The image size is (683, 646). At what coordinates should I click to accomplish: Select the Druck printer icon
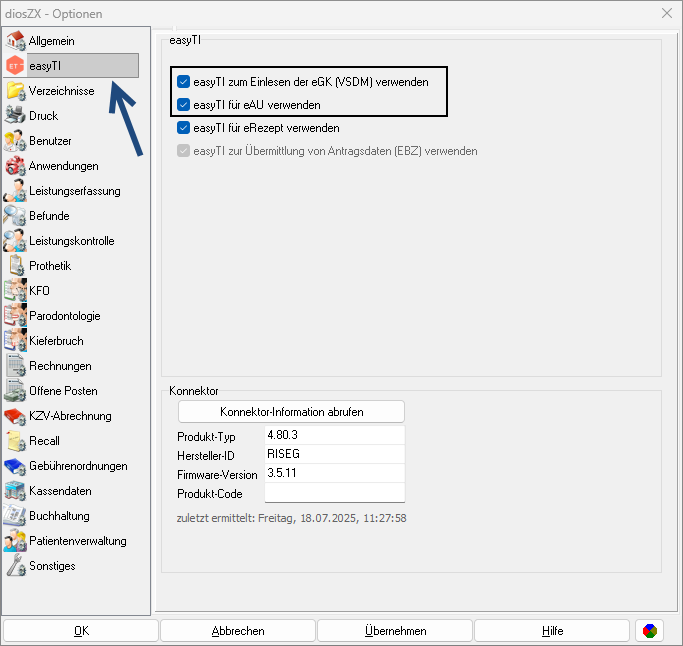click(x=15, y=116)
